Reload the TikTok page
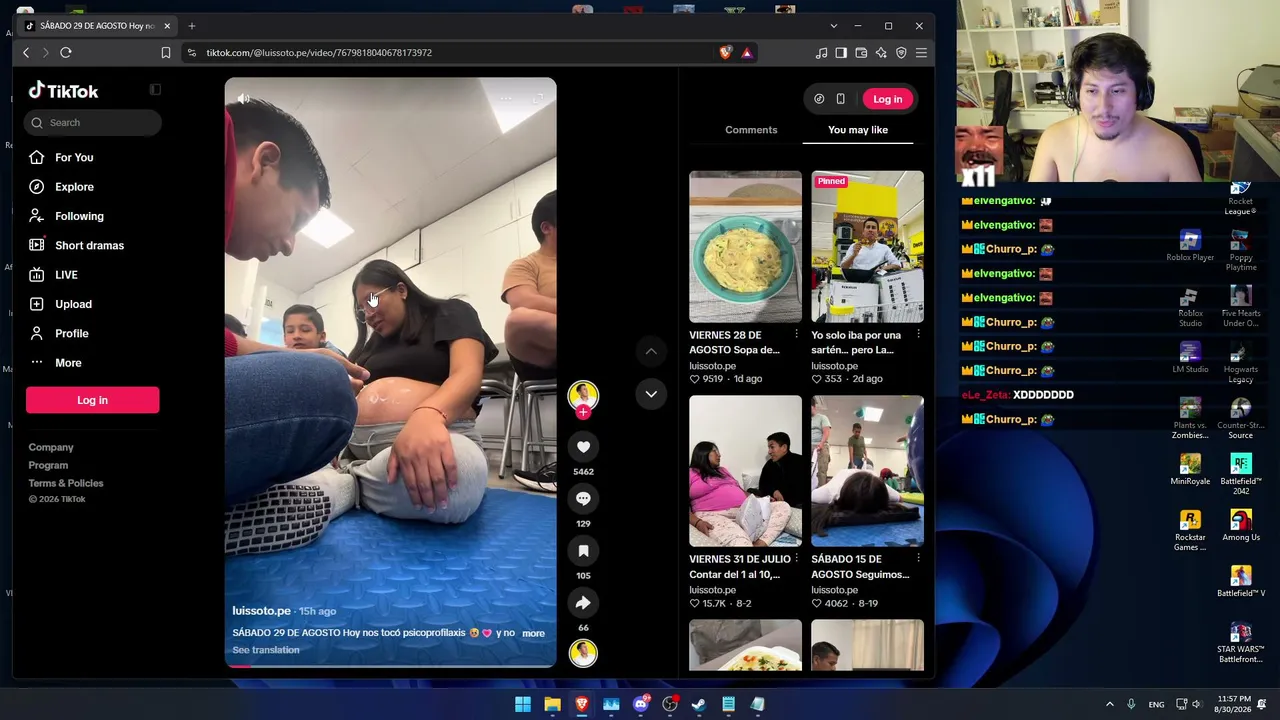The height and width of the screenshot is (720, 1280). (x=66, y=53)
